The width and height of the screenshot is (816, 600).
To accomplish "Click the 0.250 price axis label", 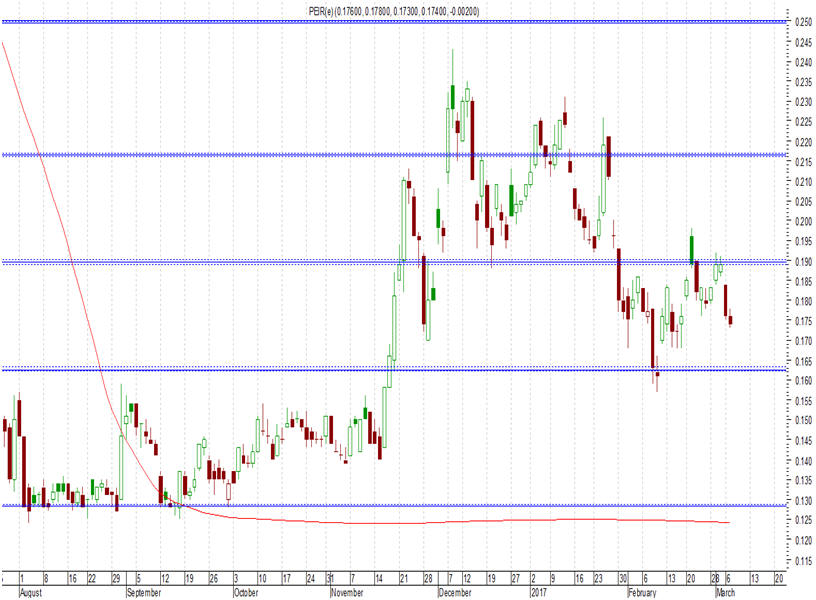I will [804, 22].
